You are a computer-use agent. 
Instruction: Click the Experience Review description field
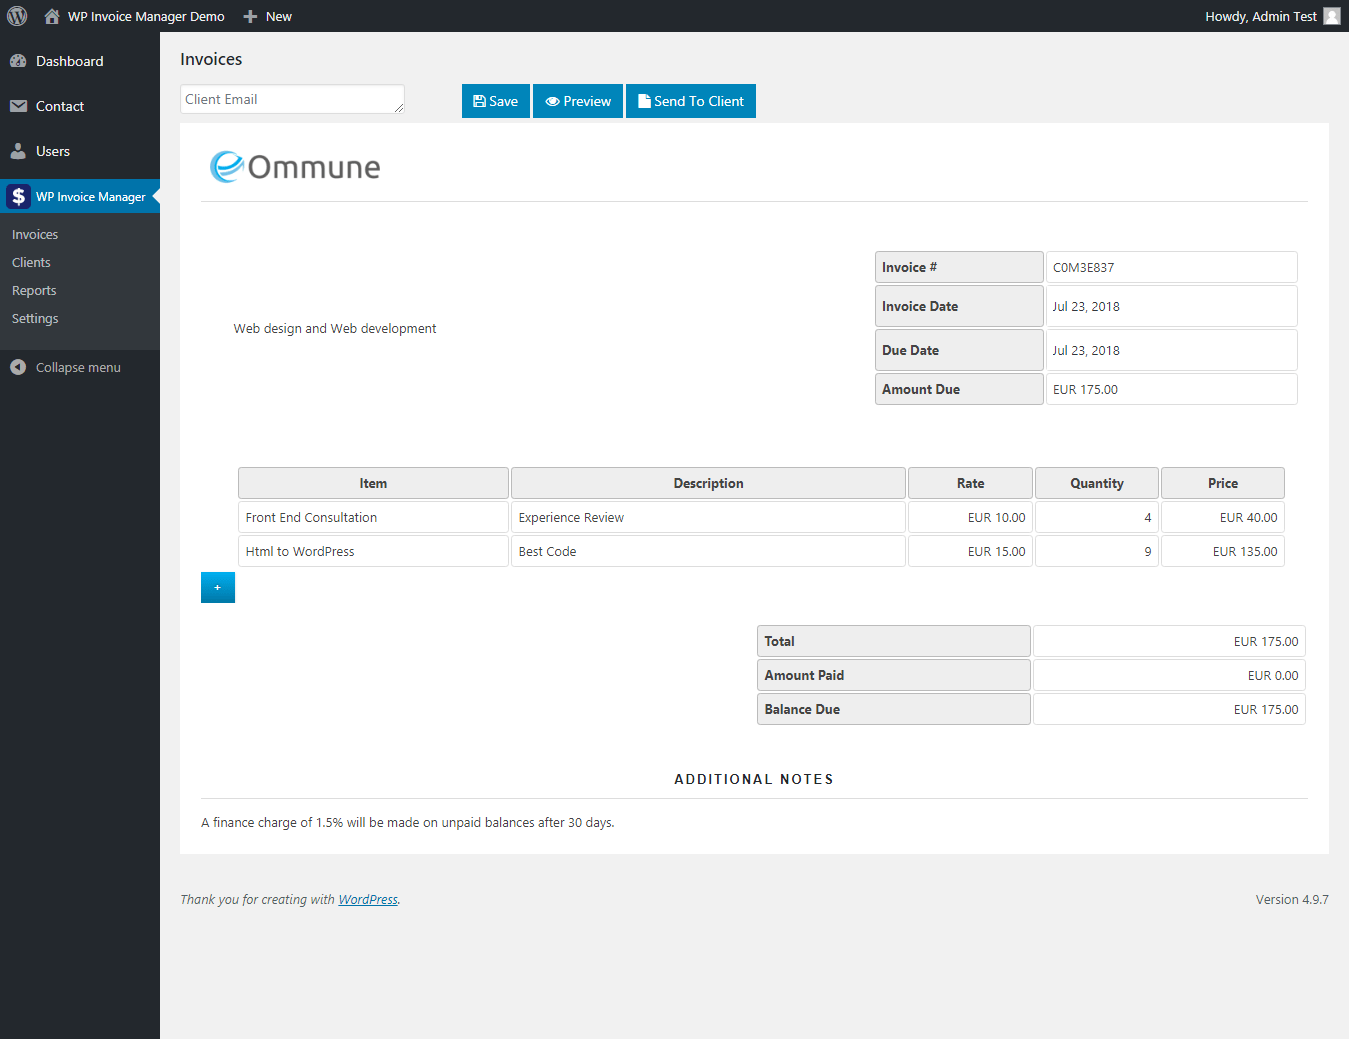[x=708, y=517]
